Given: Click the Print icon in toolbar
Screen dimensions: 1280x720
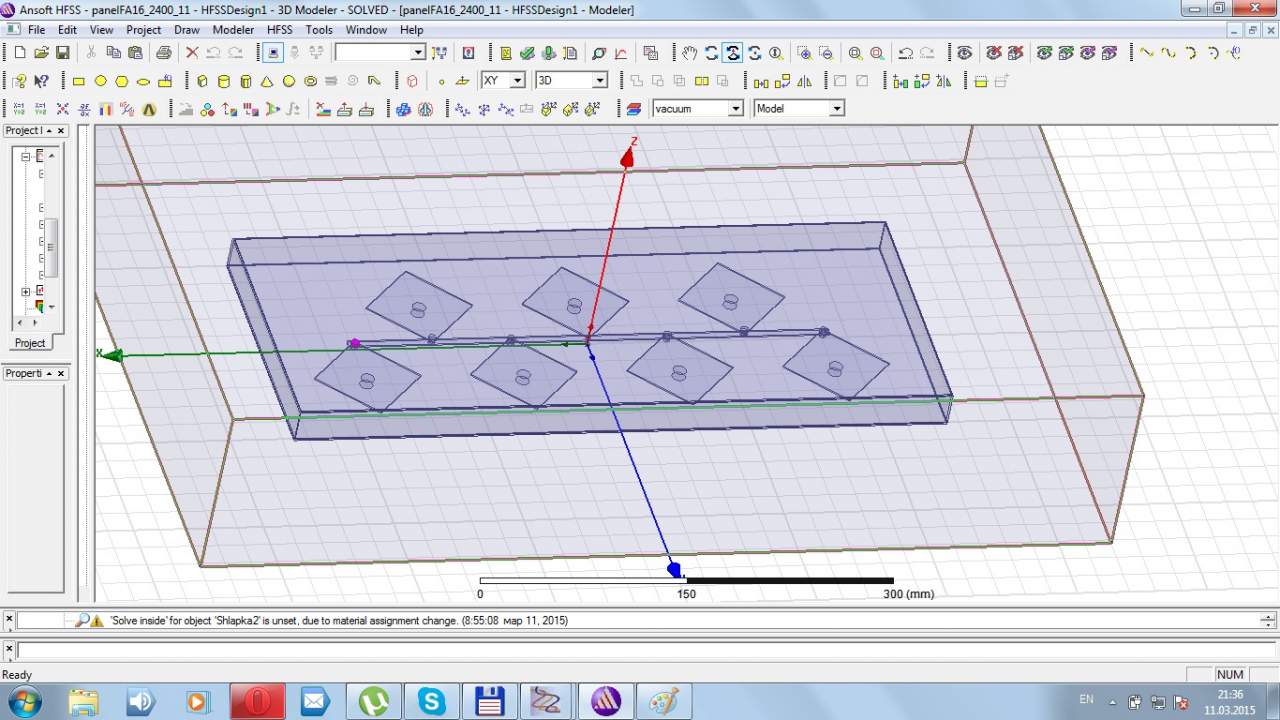Looking at the screenshot, I should pos(163,53).
